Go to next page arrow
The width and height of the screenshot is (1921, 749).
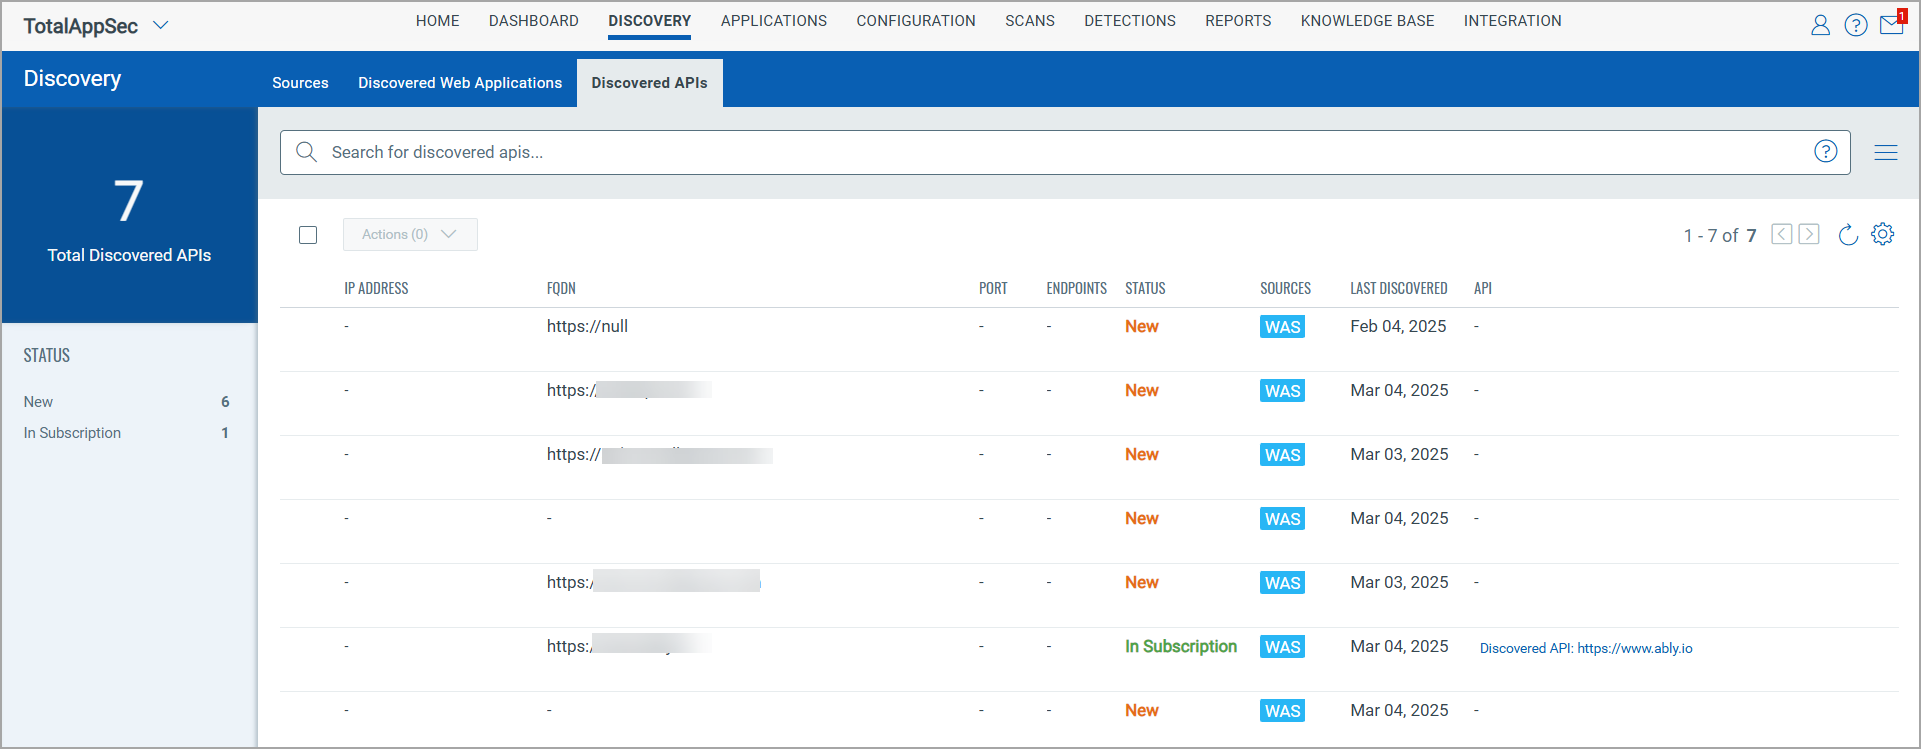1809,234
